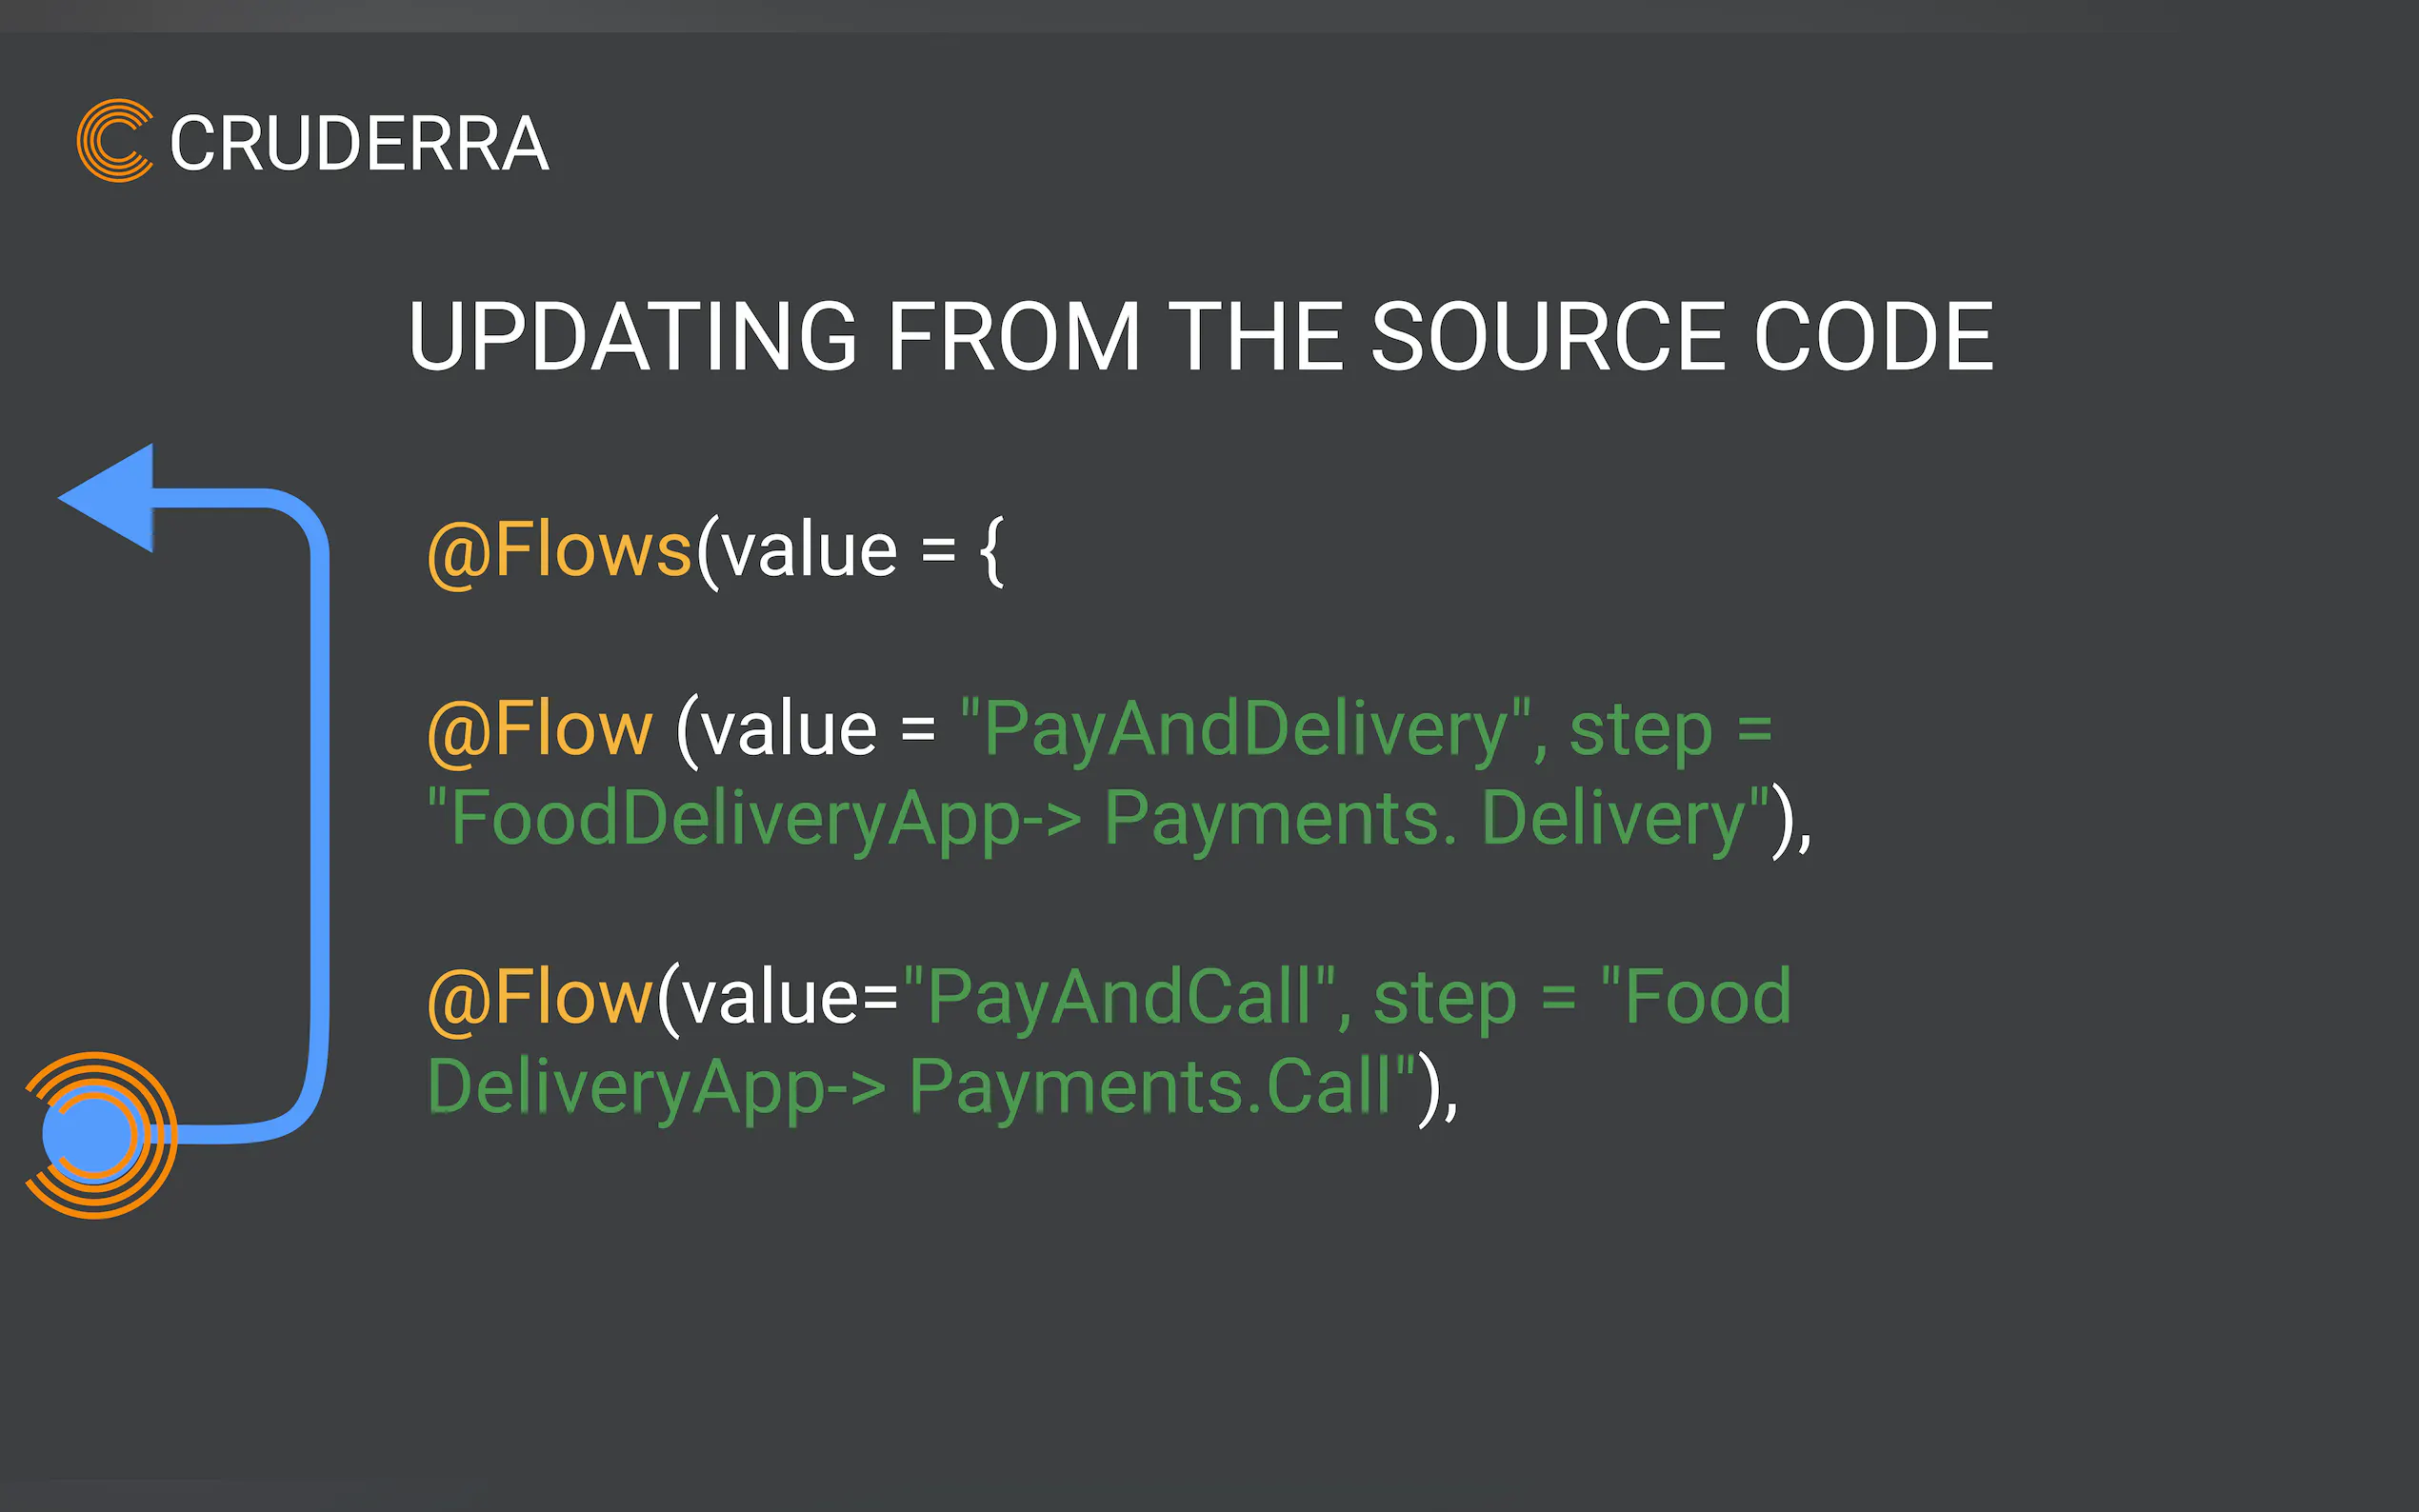Viewport: 2419px width, 1512px height.
Task: Click the blue vertical arrow line
Action: [319, 820]
